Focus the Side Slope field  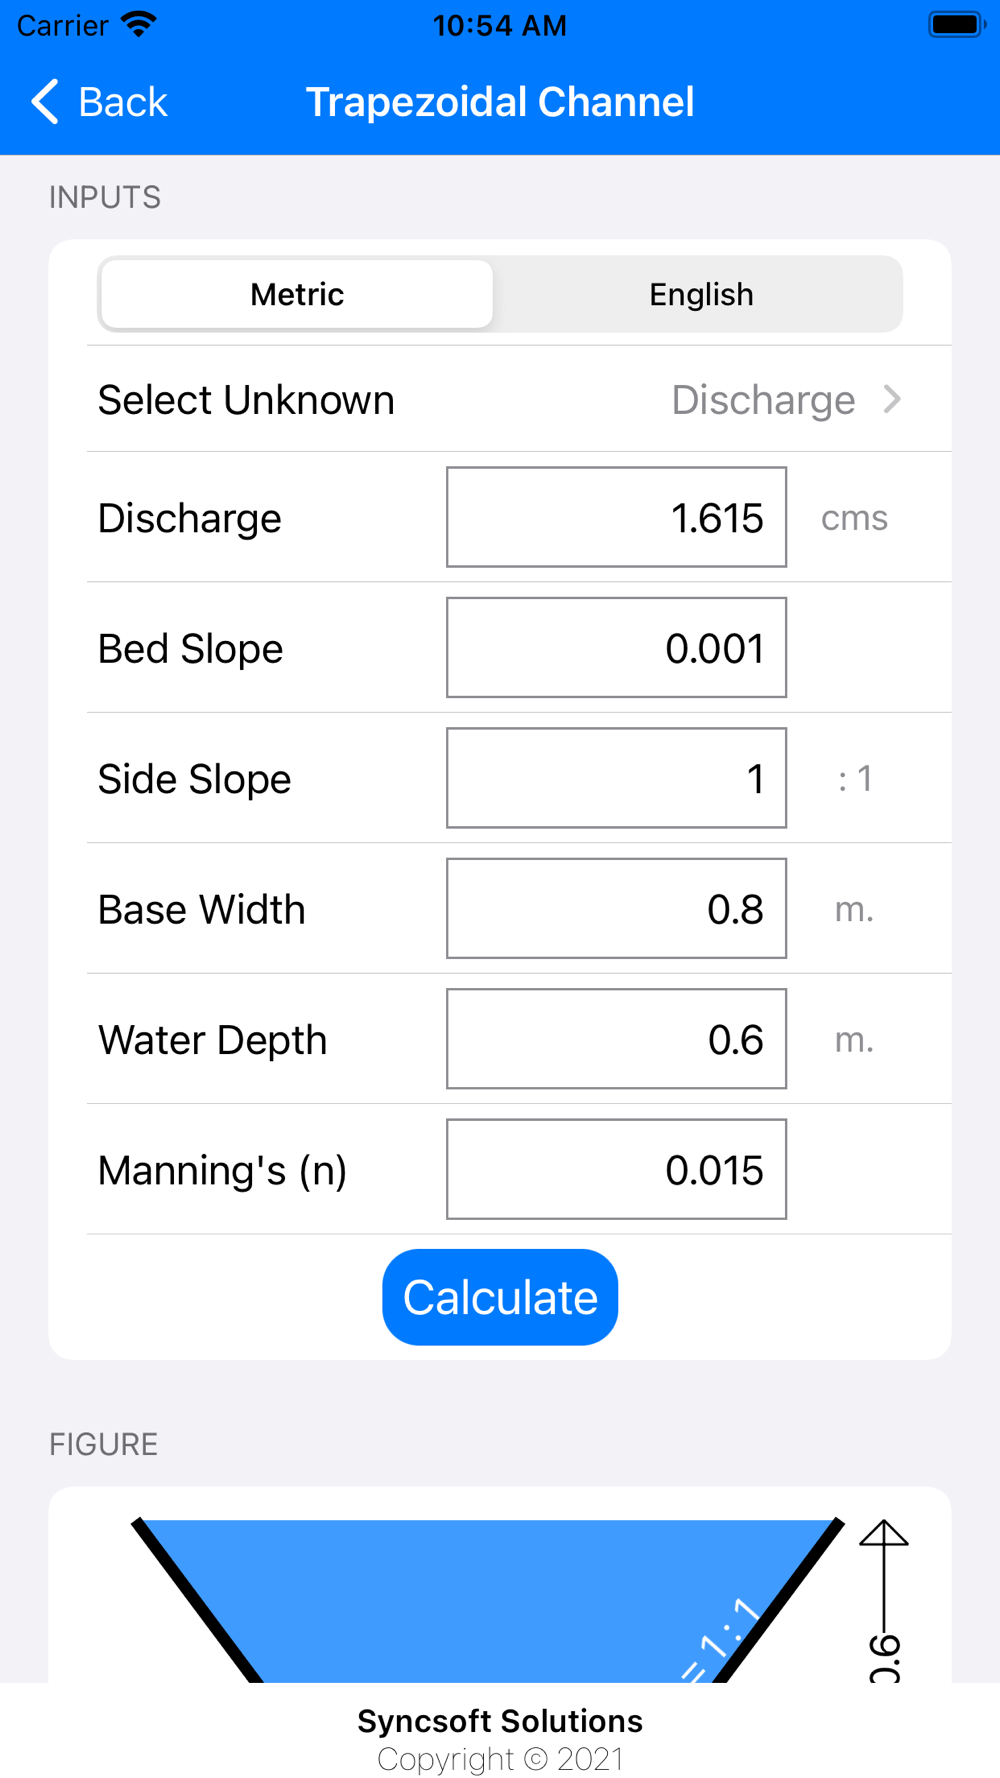pyautogui.click(x=616, y=778)
